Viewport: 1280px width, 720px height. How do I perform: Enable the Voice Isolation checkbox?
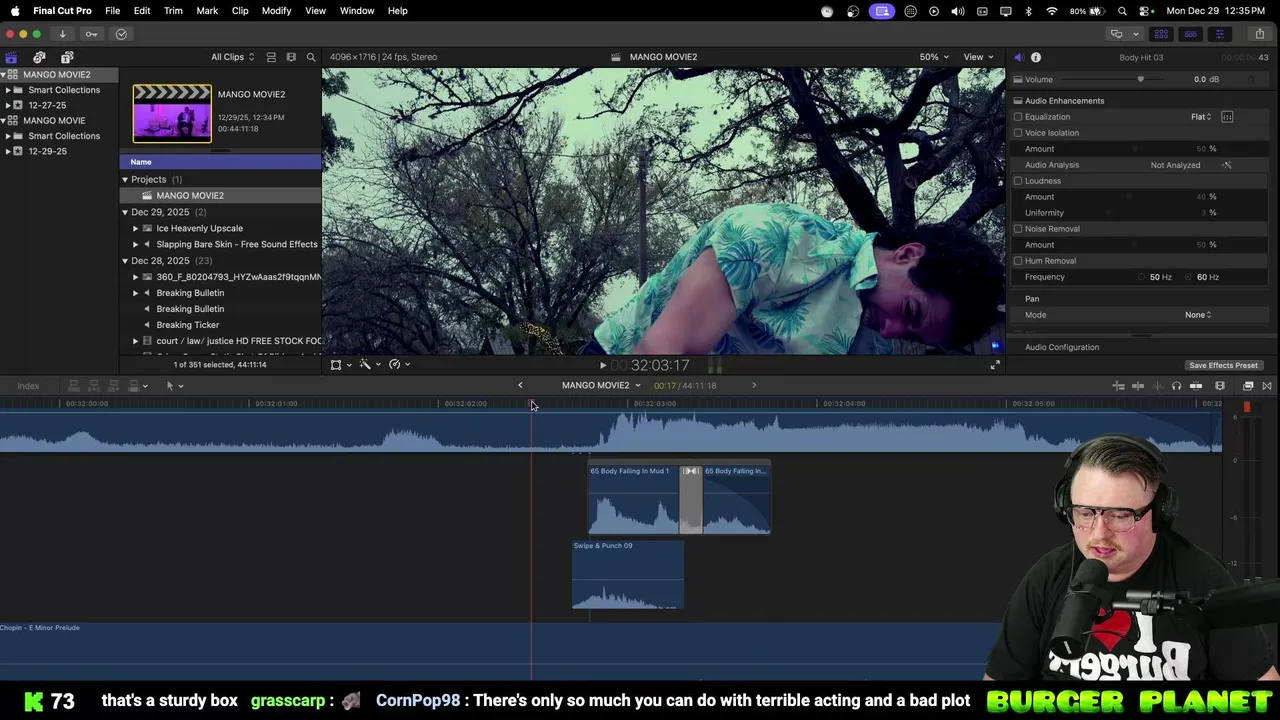coord(1018,133)
